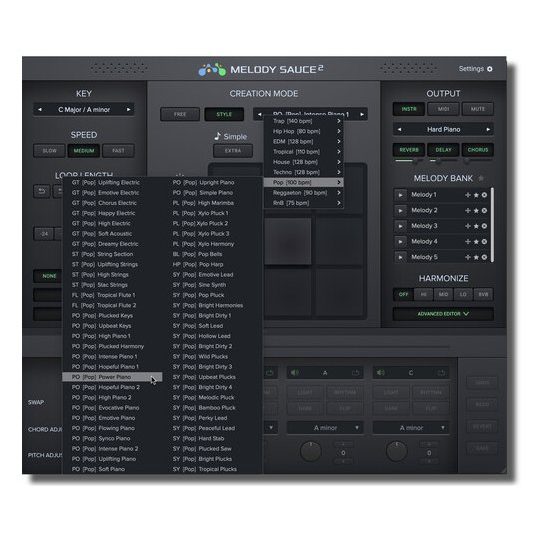Expand Reggaeton [90 bpm] submenu

coord(303,193)
